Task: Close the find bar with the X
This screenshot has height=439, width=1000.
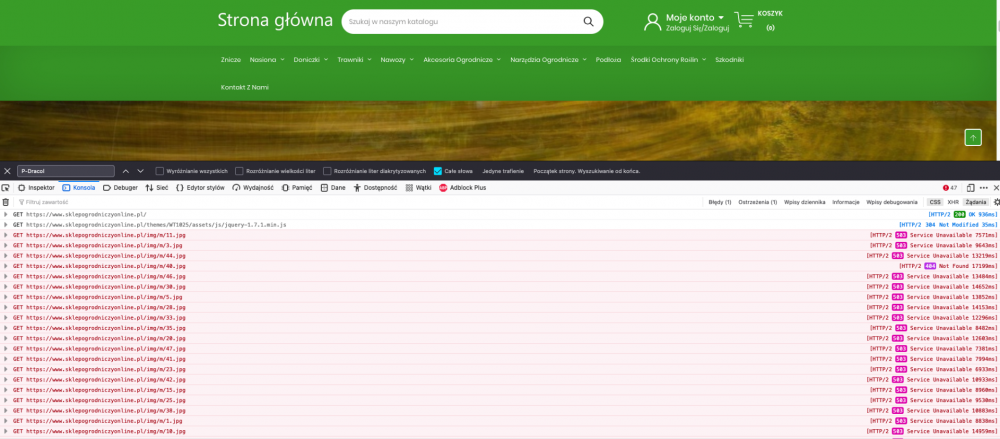Action: click(7, 171)
